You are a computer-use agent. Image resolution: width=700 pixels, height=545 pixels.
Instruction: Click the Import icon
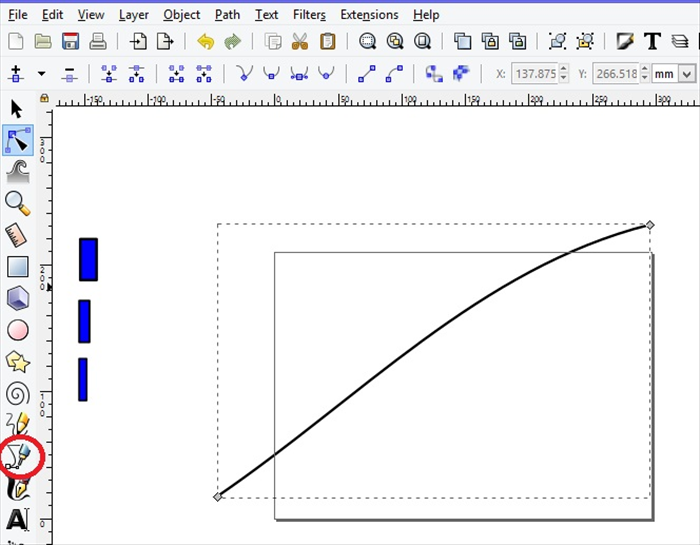(138, 42)
